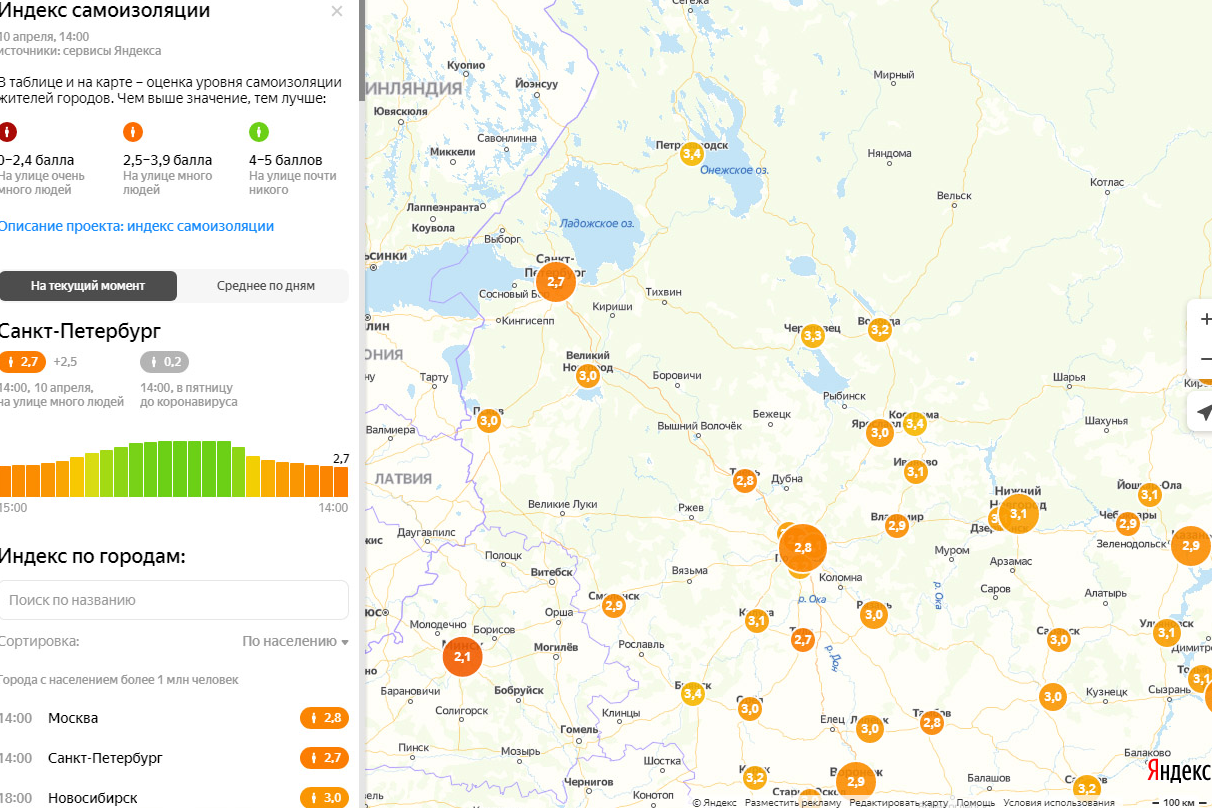
Task: Select the Санкт-Петербург row in the city list
Action: point(174,758)
